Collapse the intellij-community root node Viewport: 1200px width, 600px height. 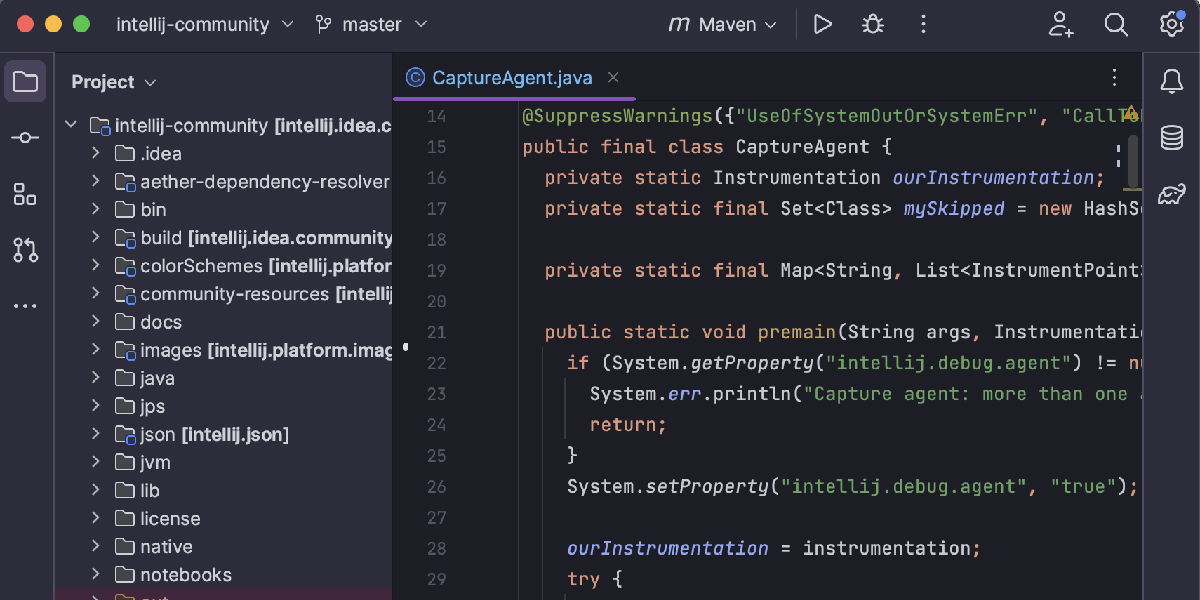71,125
